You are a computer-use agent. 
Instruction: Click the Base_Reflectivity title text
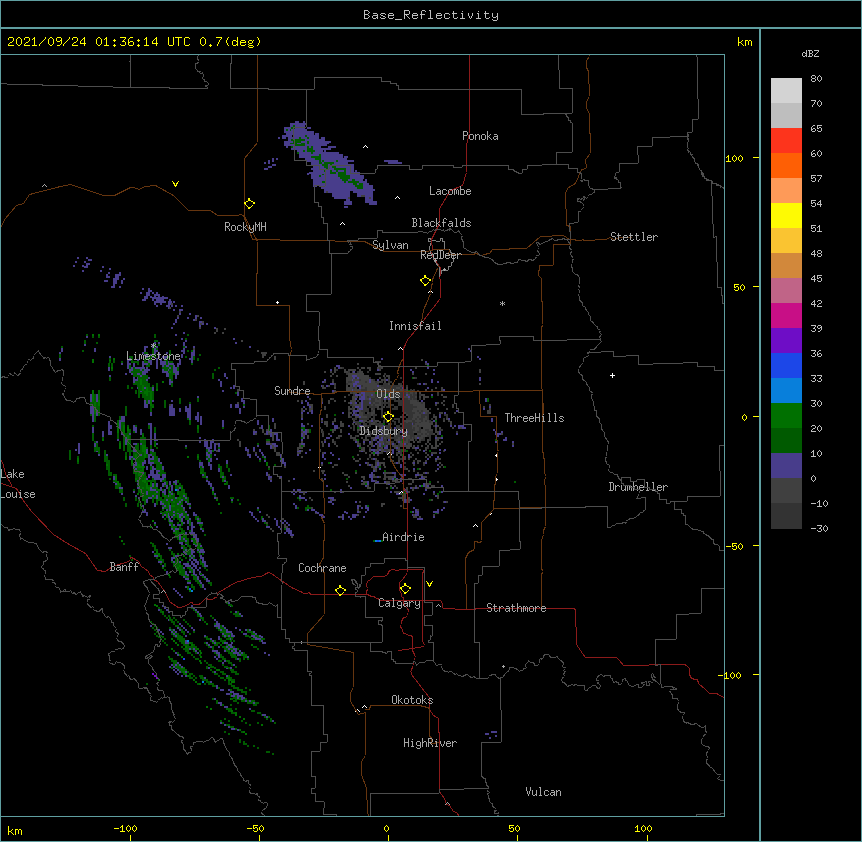(431, 15)
